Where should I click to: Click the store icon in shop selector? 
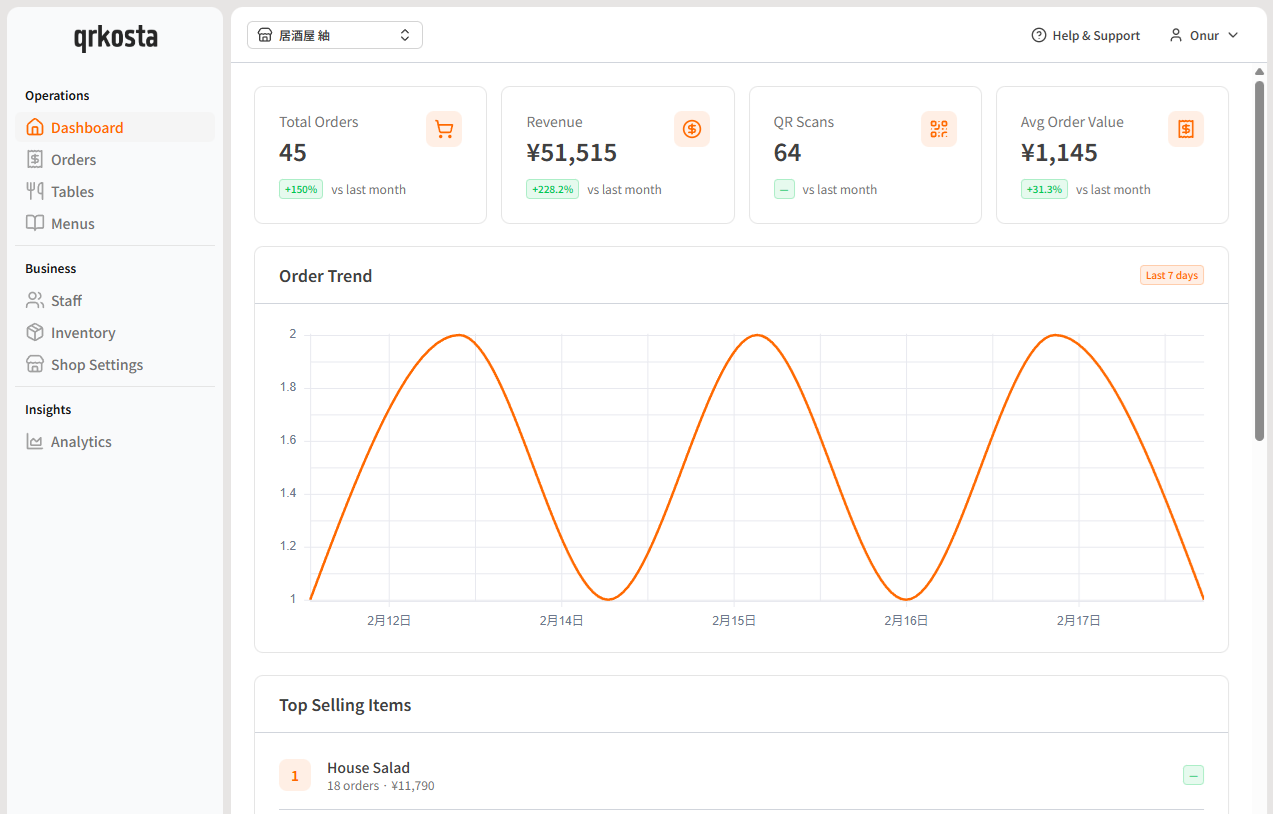[265, 35]
